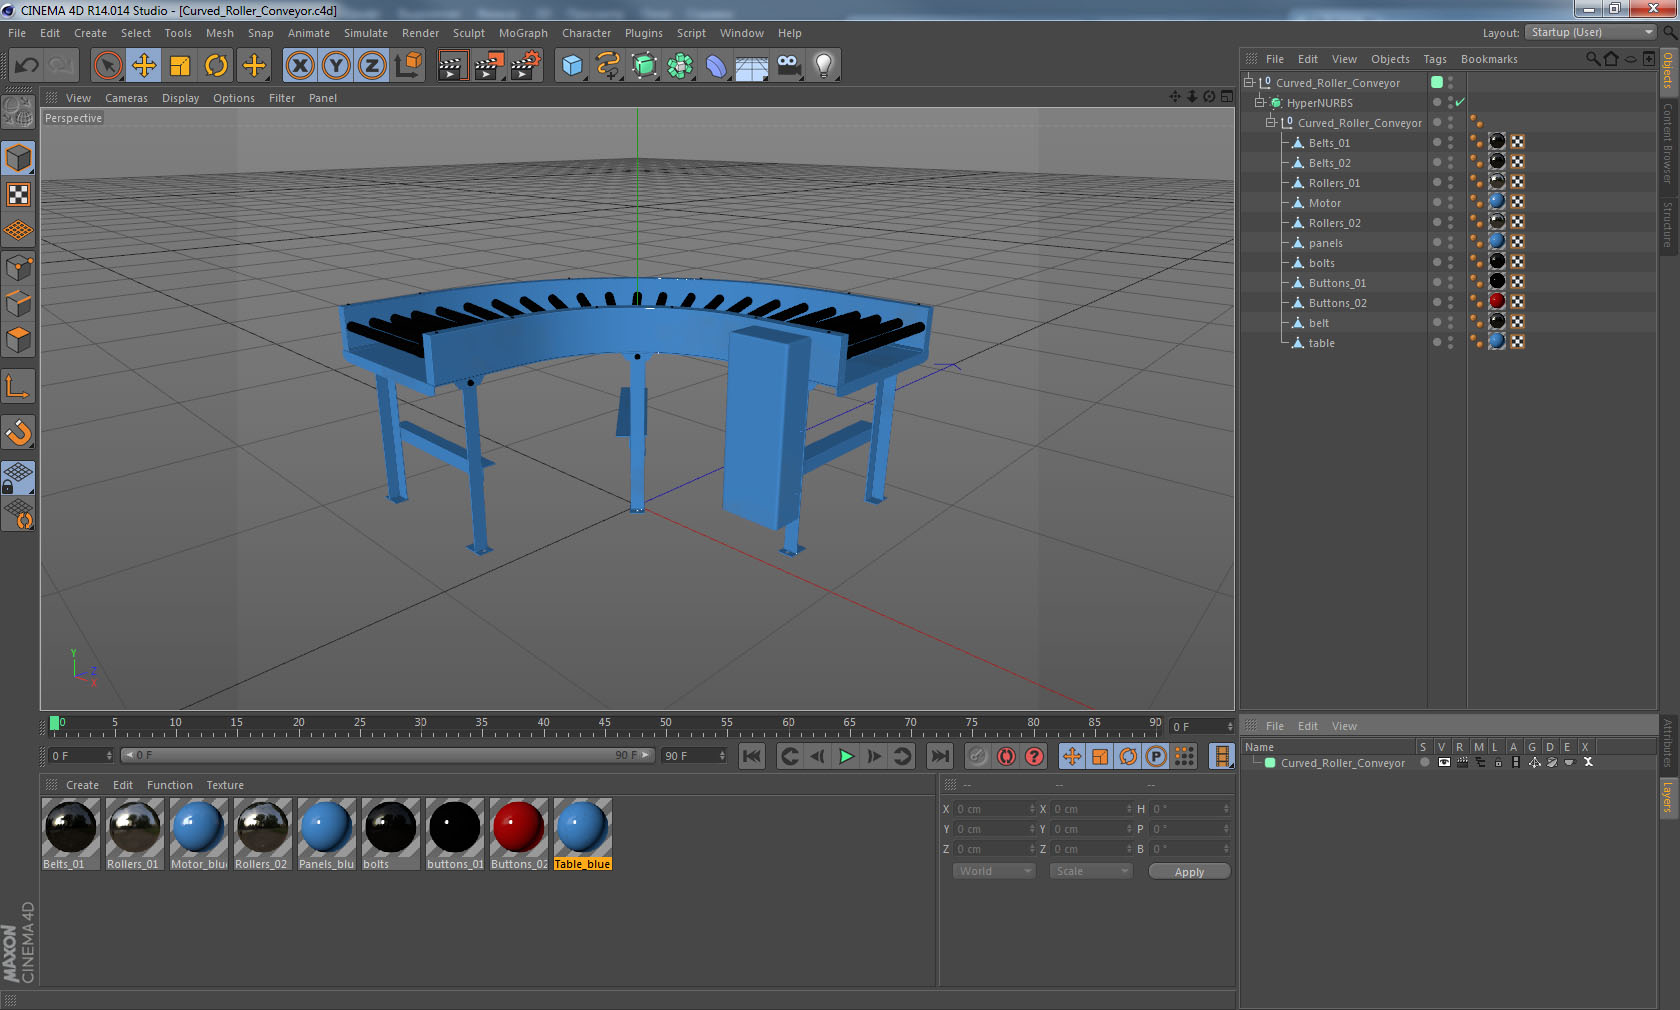Viewport: 1680px width, 1010px height.
Task: Select the Live Selection tool
Action: point(107,66)
